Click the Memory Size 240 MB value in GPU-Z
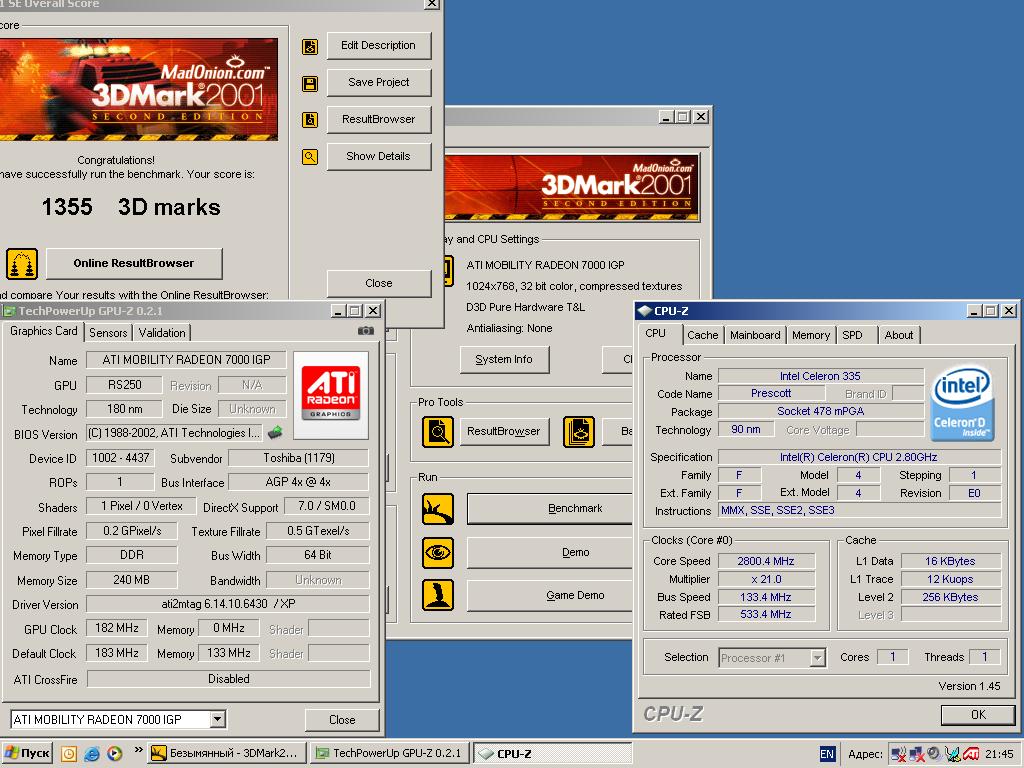The height and width of the screenshot is (768, 1024). (x=131, y=580)
